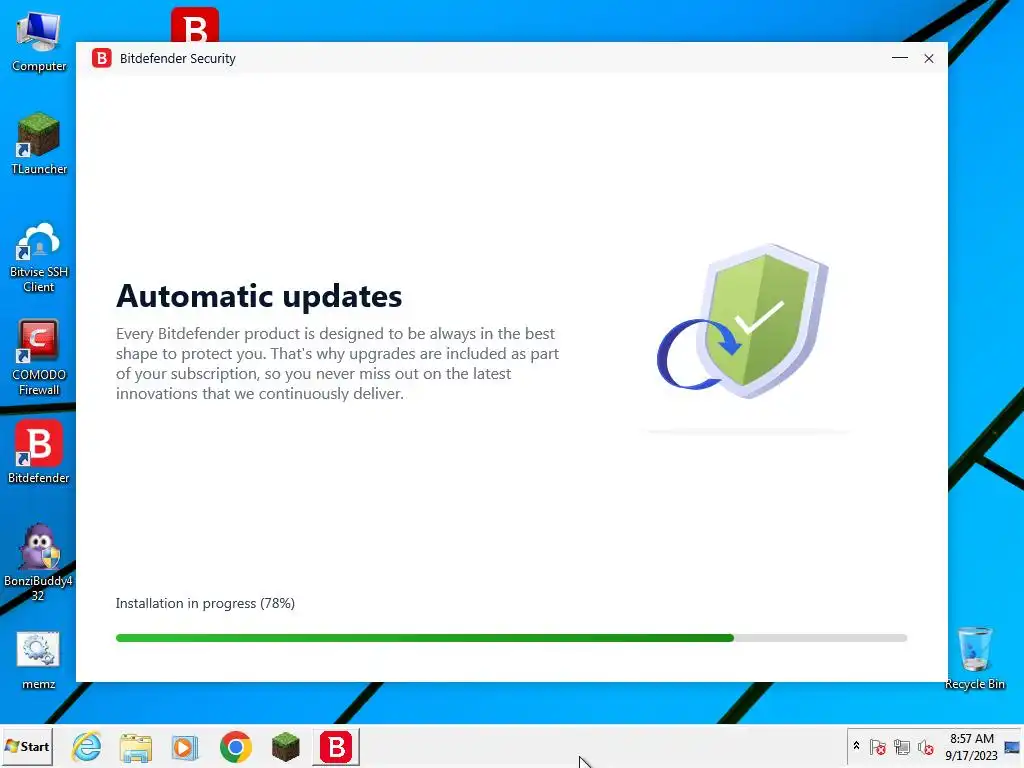Open the memz desktop file
This screenshot has height=768, width=1024.
pyautogui.click(x=39, y=660)
